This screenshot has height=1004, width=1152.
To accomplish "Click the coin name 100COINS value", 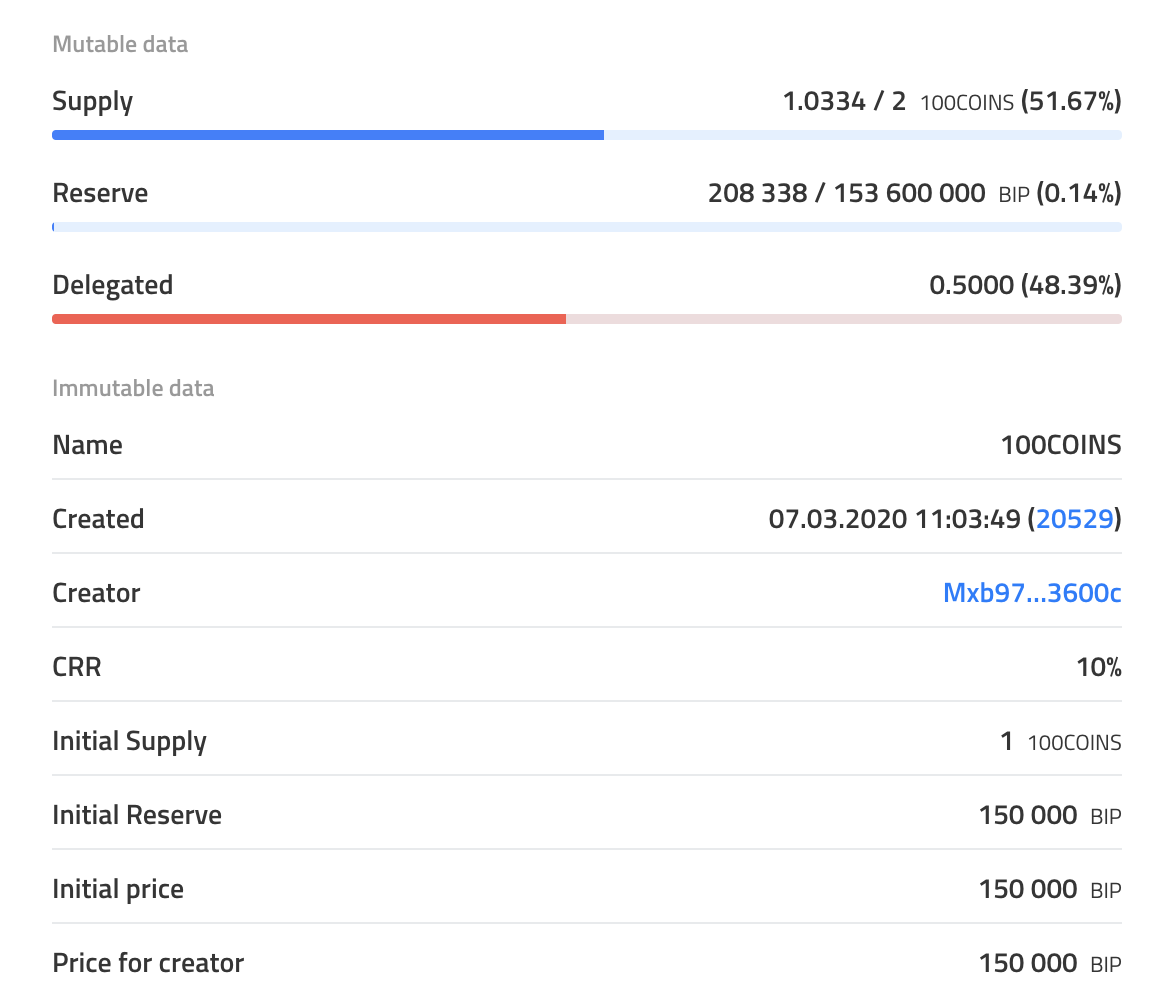I will point(1060,445).
